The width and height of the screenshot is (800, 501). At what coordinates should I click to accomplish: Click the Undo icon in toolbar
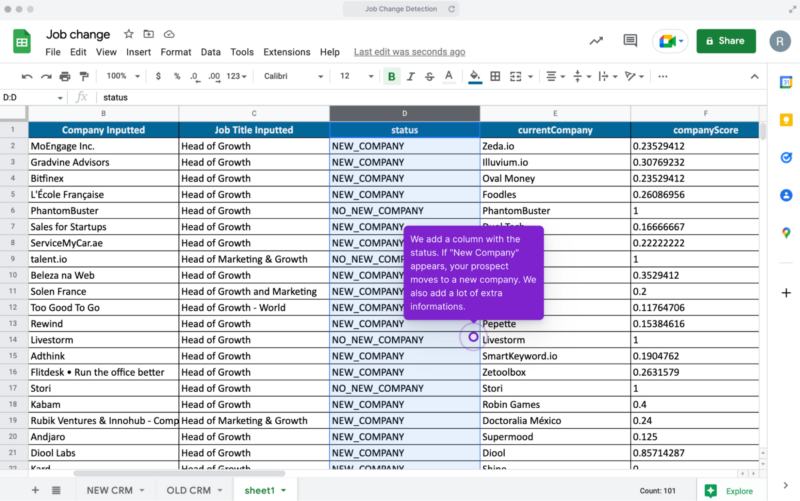coord(27,77)
